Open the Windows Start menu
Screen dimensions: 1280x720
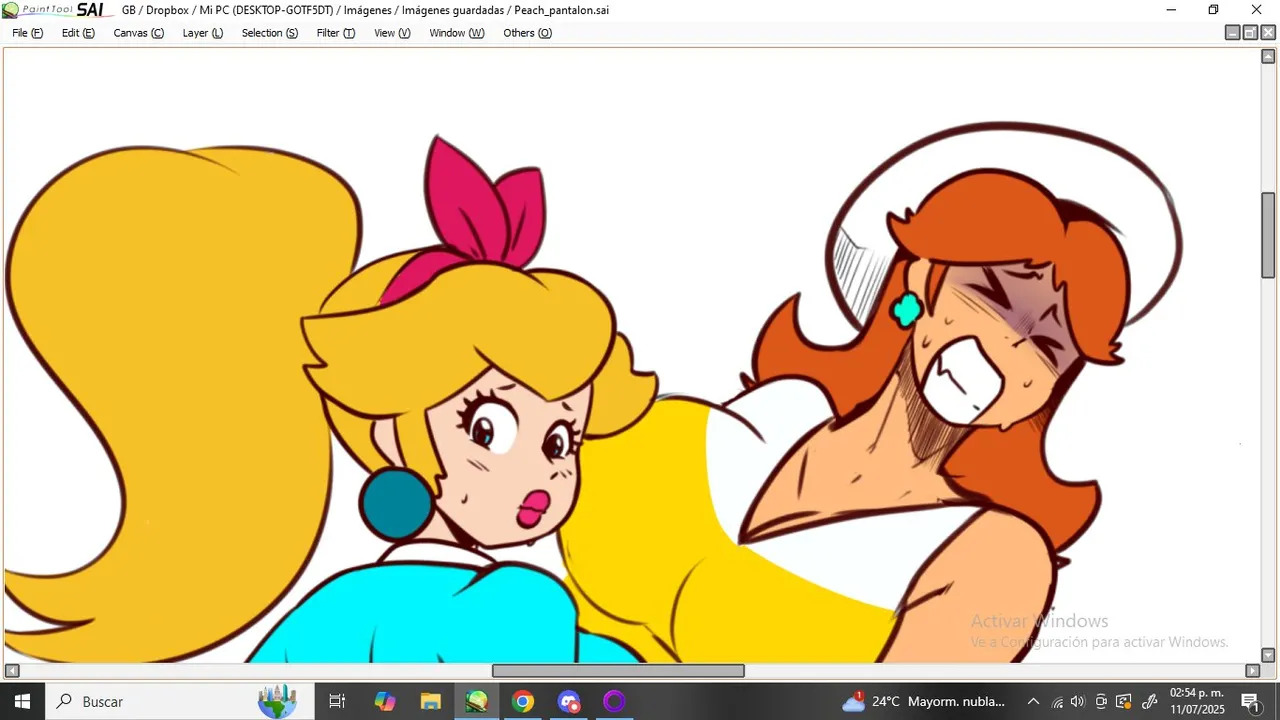(22, 701)
